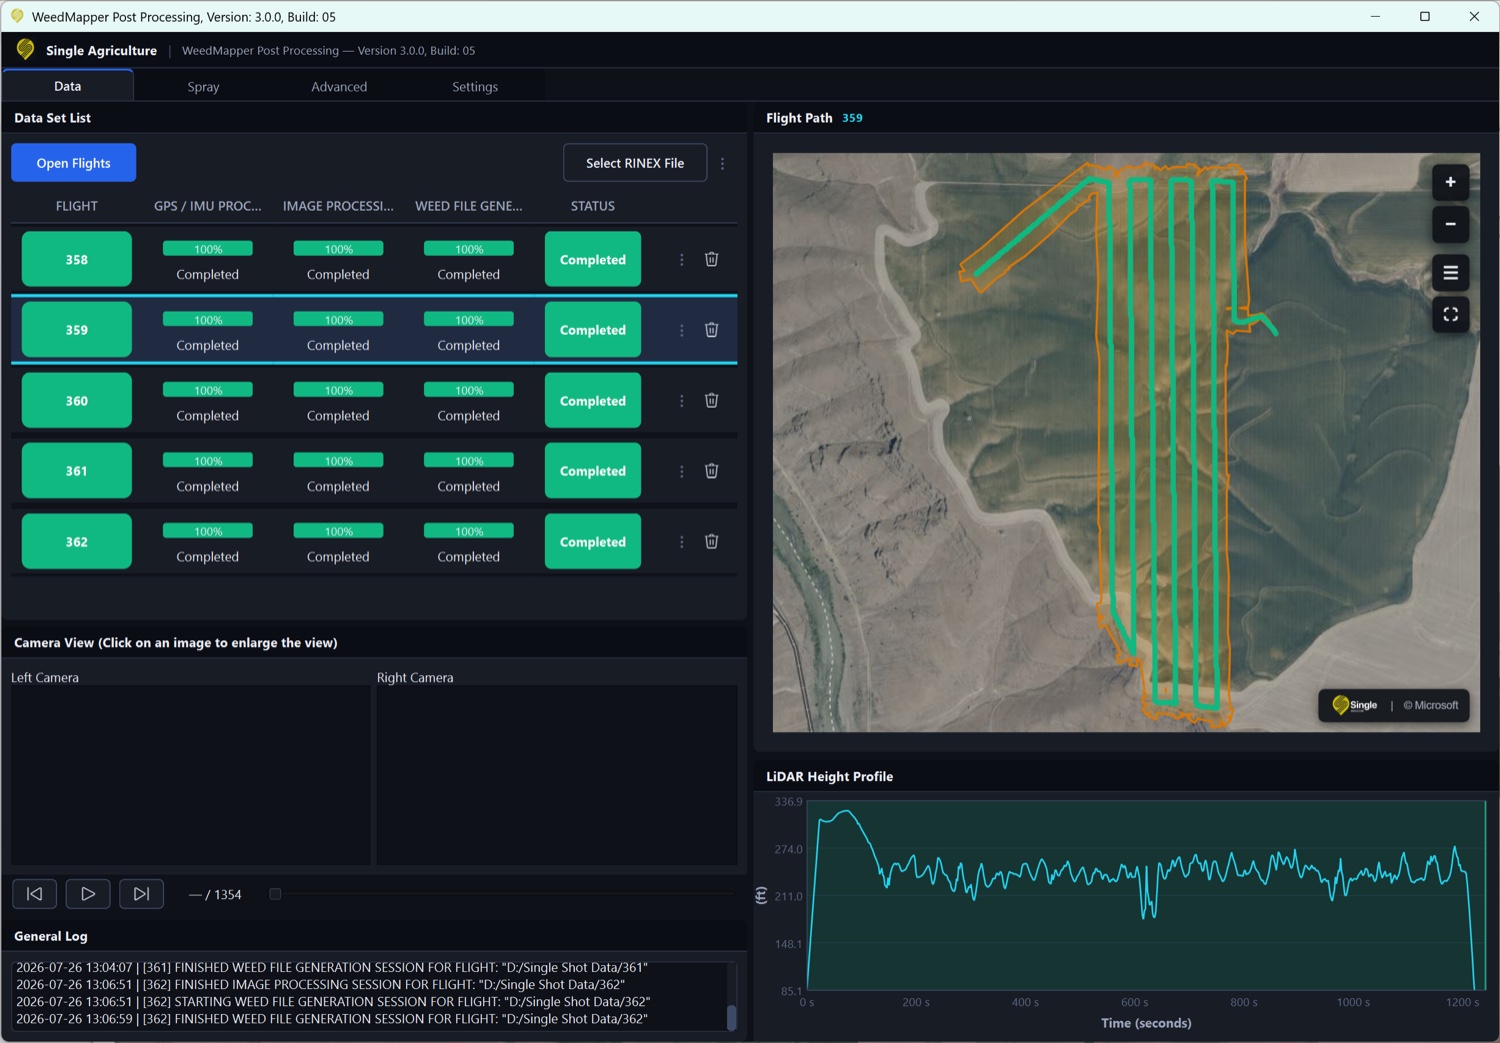Image resolution: width=1500 pixels, height=1043 pixels.
Task: Click Completed status button for flight 362
Action: click(593, 541)
